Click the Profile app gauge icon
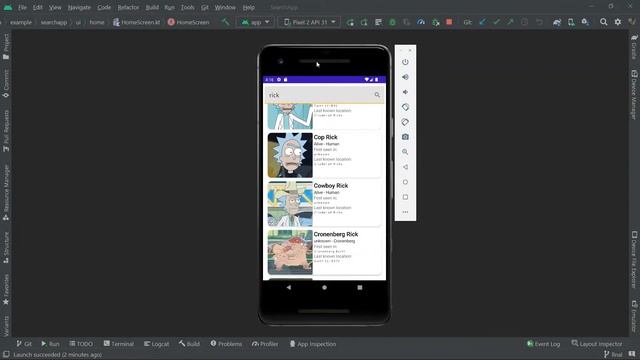Viewport: 640px width, 360px height. (421, 22)
